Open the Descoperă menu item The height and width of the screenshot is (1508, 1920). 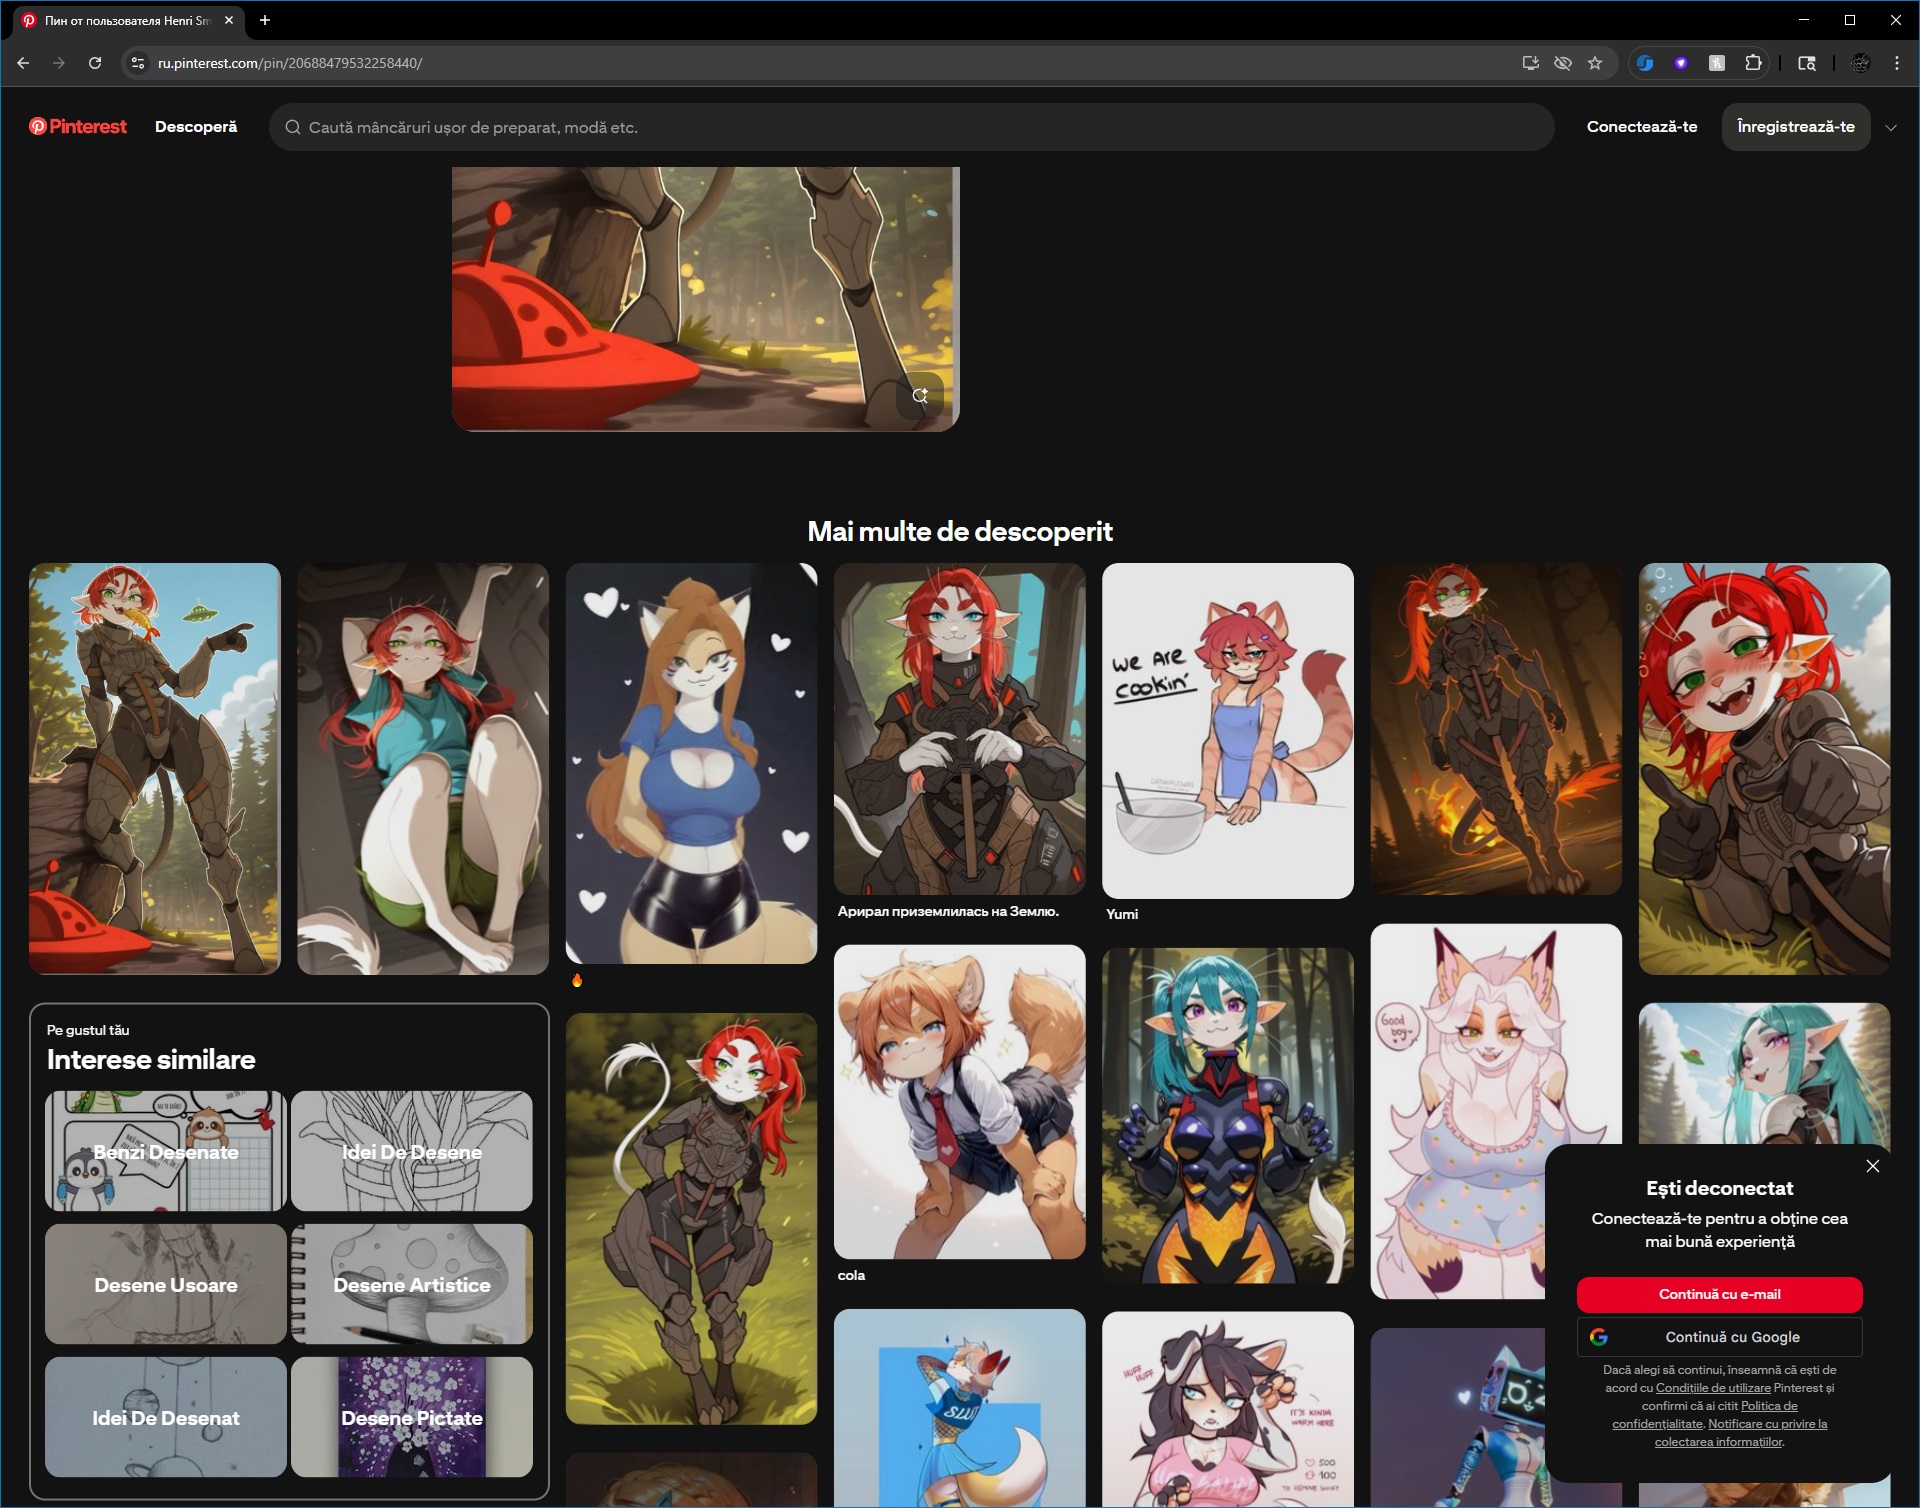[196, 127]
